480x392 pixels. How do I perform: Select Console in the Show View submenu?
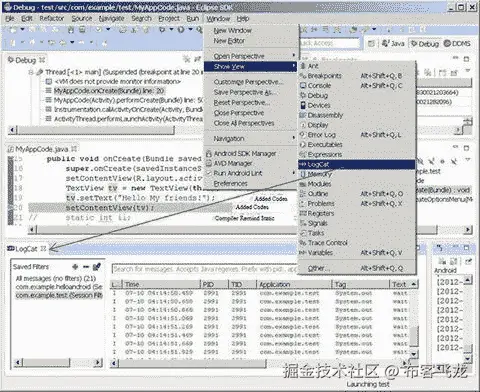click(356, 86)
